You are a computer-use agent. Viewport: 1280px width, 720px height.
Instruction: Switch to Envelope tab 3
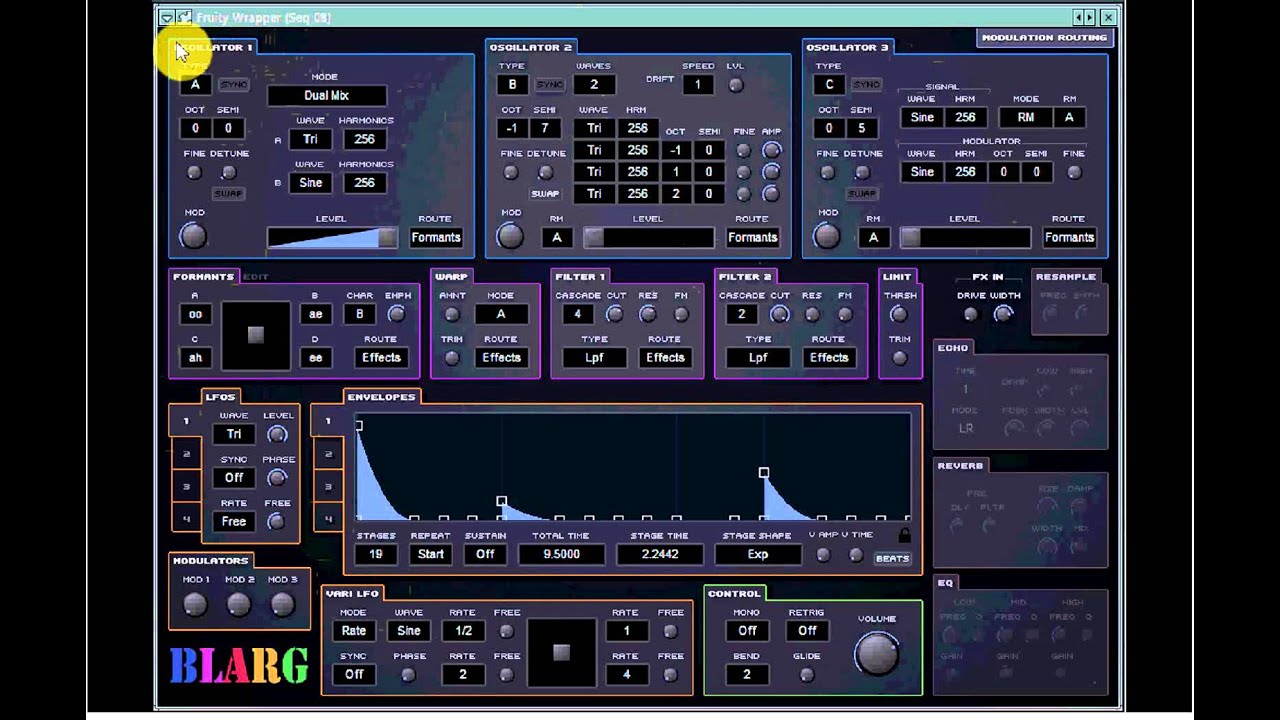click(x=328, y=487)
